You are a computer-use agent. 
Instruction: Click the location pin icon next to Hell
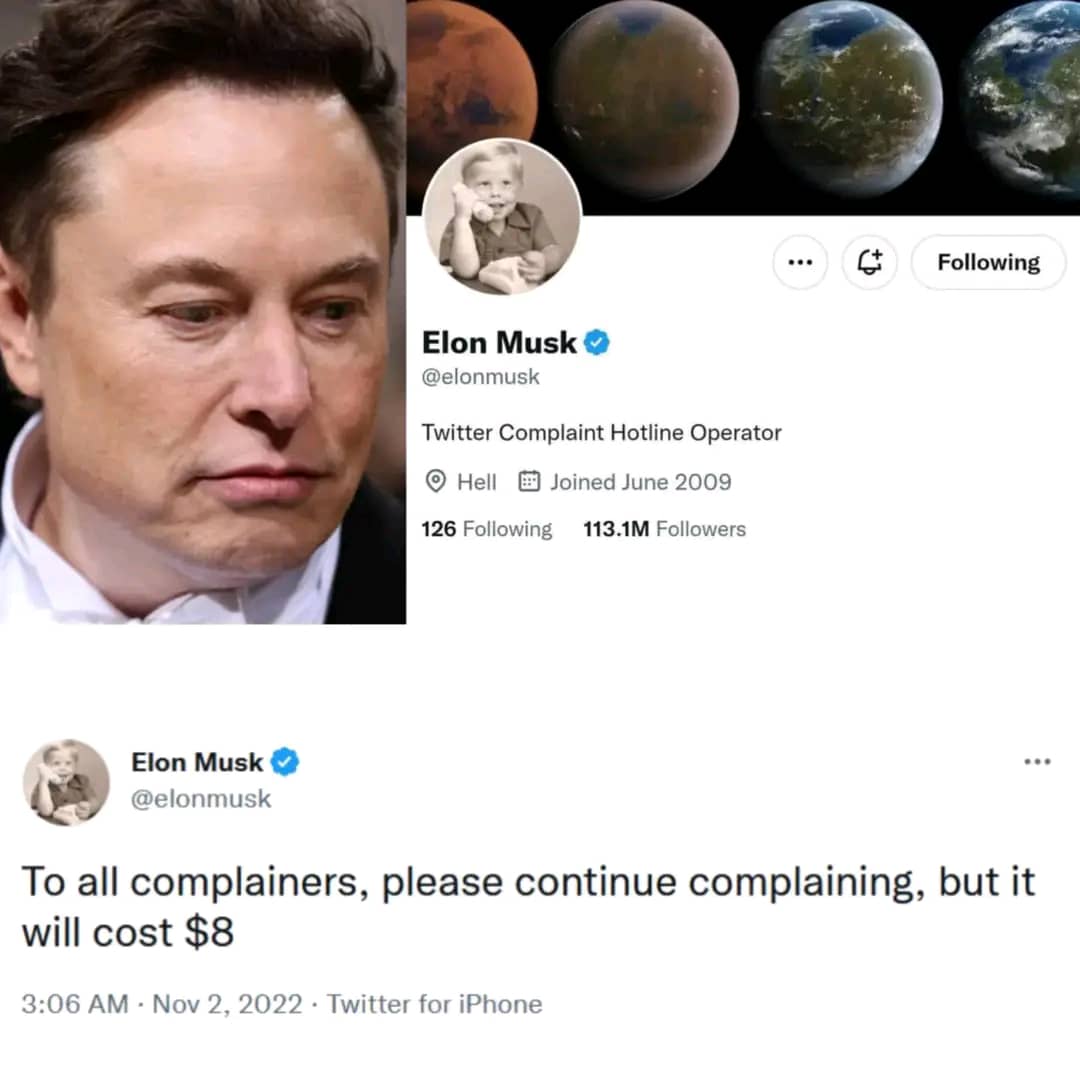435,481
